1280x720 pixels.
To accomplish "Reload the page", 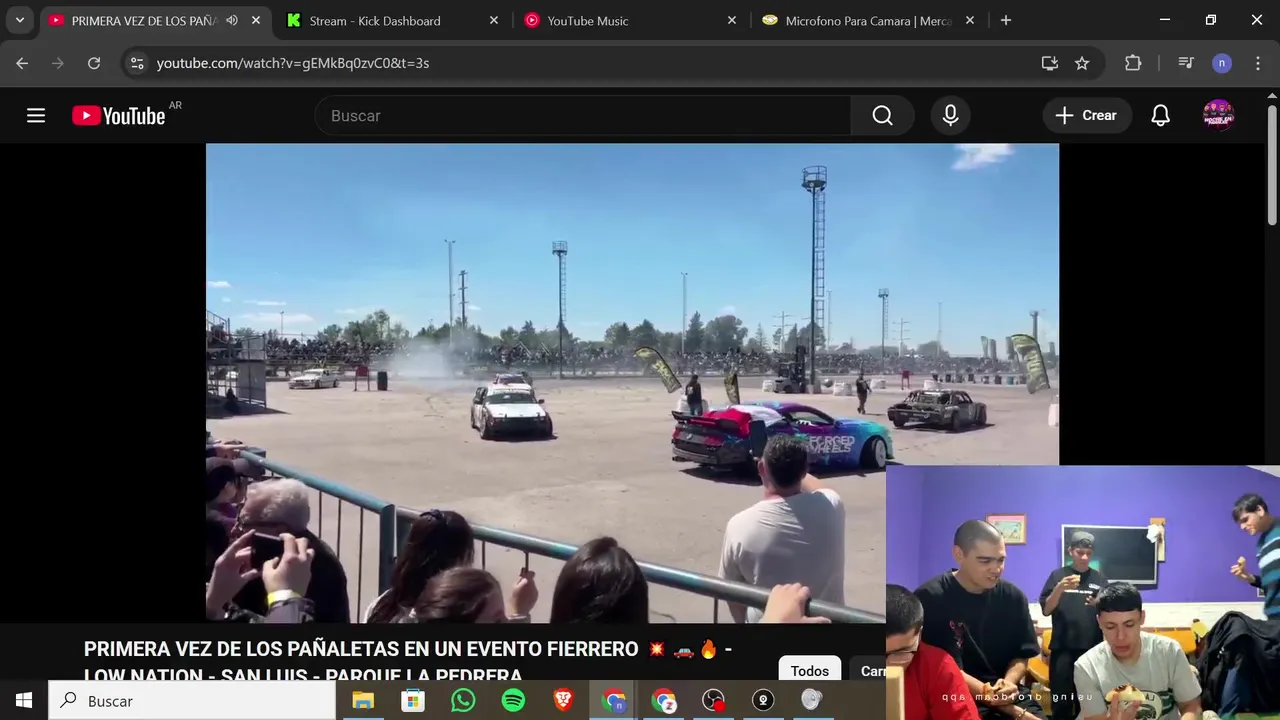I will pos(94,63).
